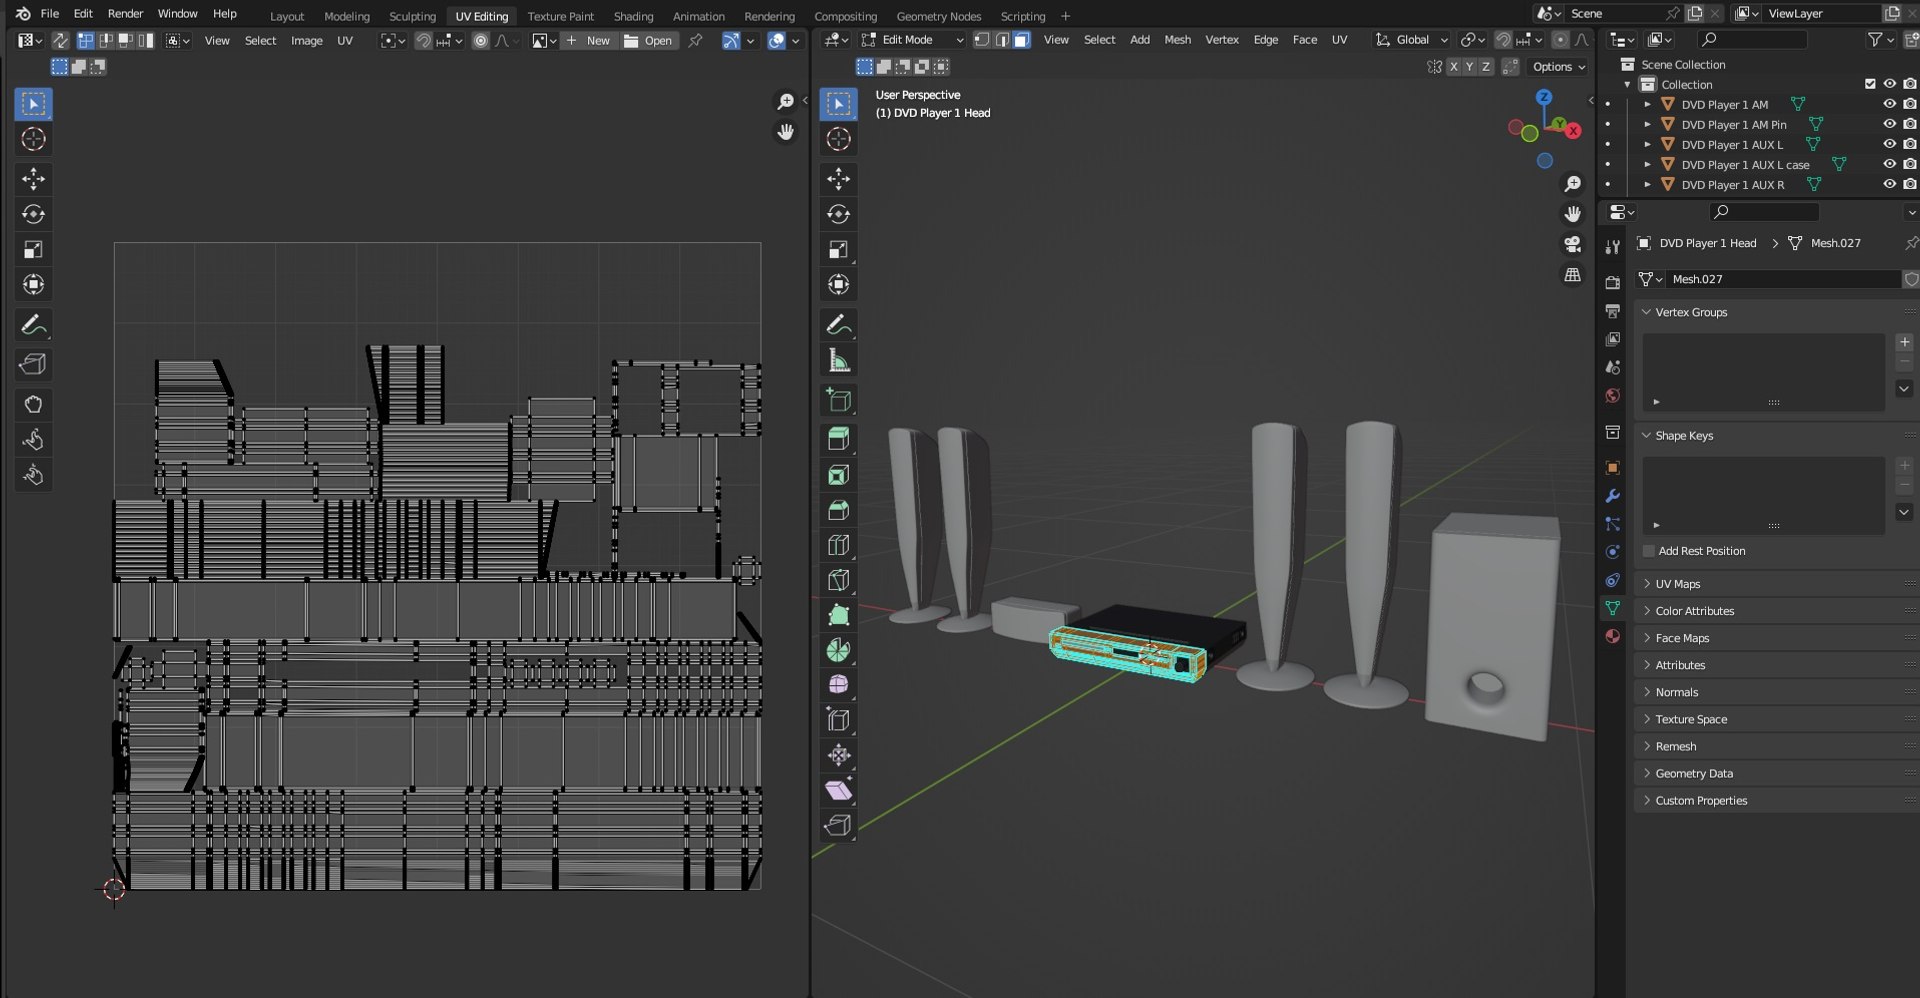Toggle camera view in the 3D viewport

pos(1572,245)
